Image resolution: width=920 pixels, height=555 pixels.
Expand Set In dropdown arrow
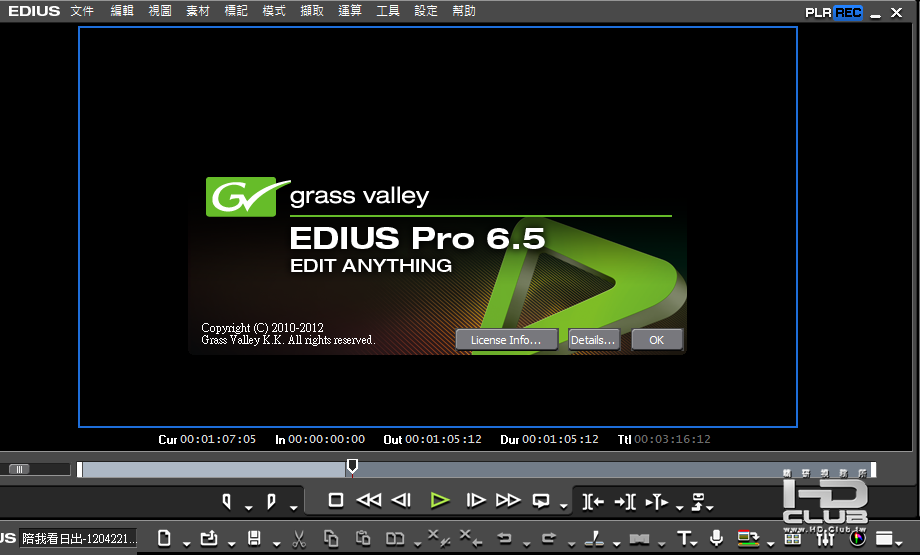tap(249, 507)
